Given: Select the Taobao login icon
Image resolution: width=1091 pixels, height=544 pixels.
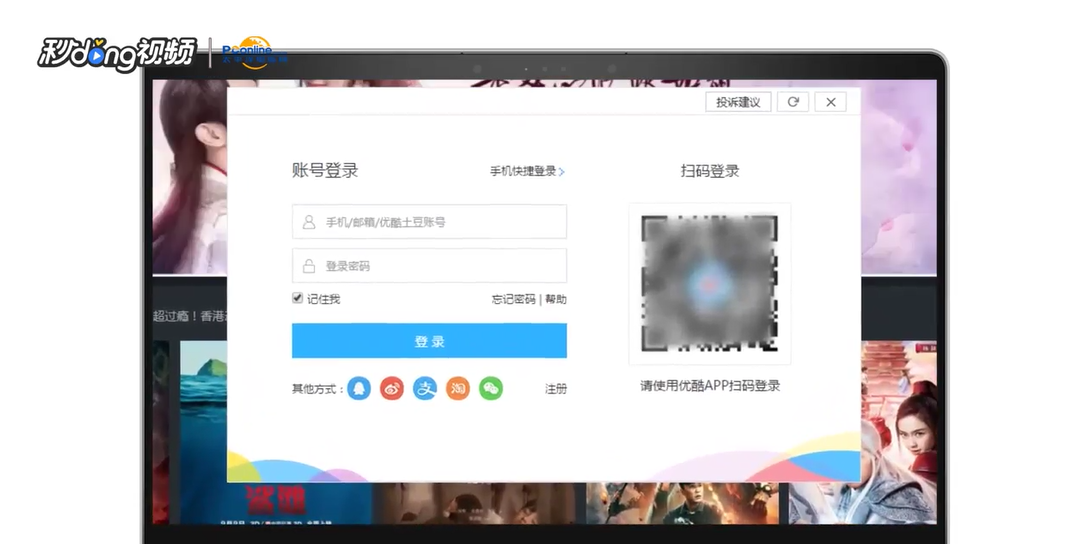Looking at the screenshot, I should [x=458, y=388].
